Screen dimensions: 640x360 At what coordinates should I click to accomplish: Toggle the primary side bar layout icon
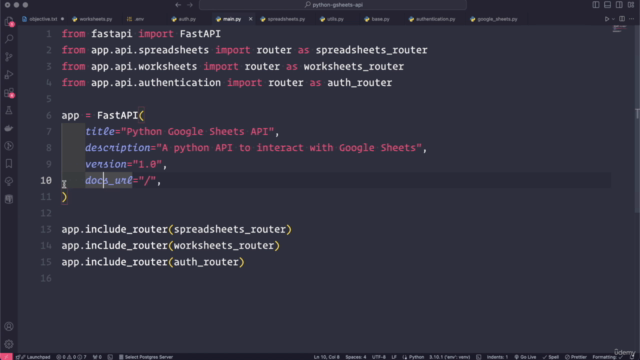pyautogui.click(x=596, y=5)
